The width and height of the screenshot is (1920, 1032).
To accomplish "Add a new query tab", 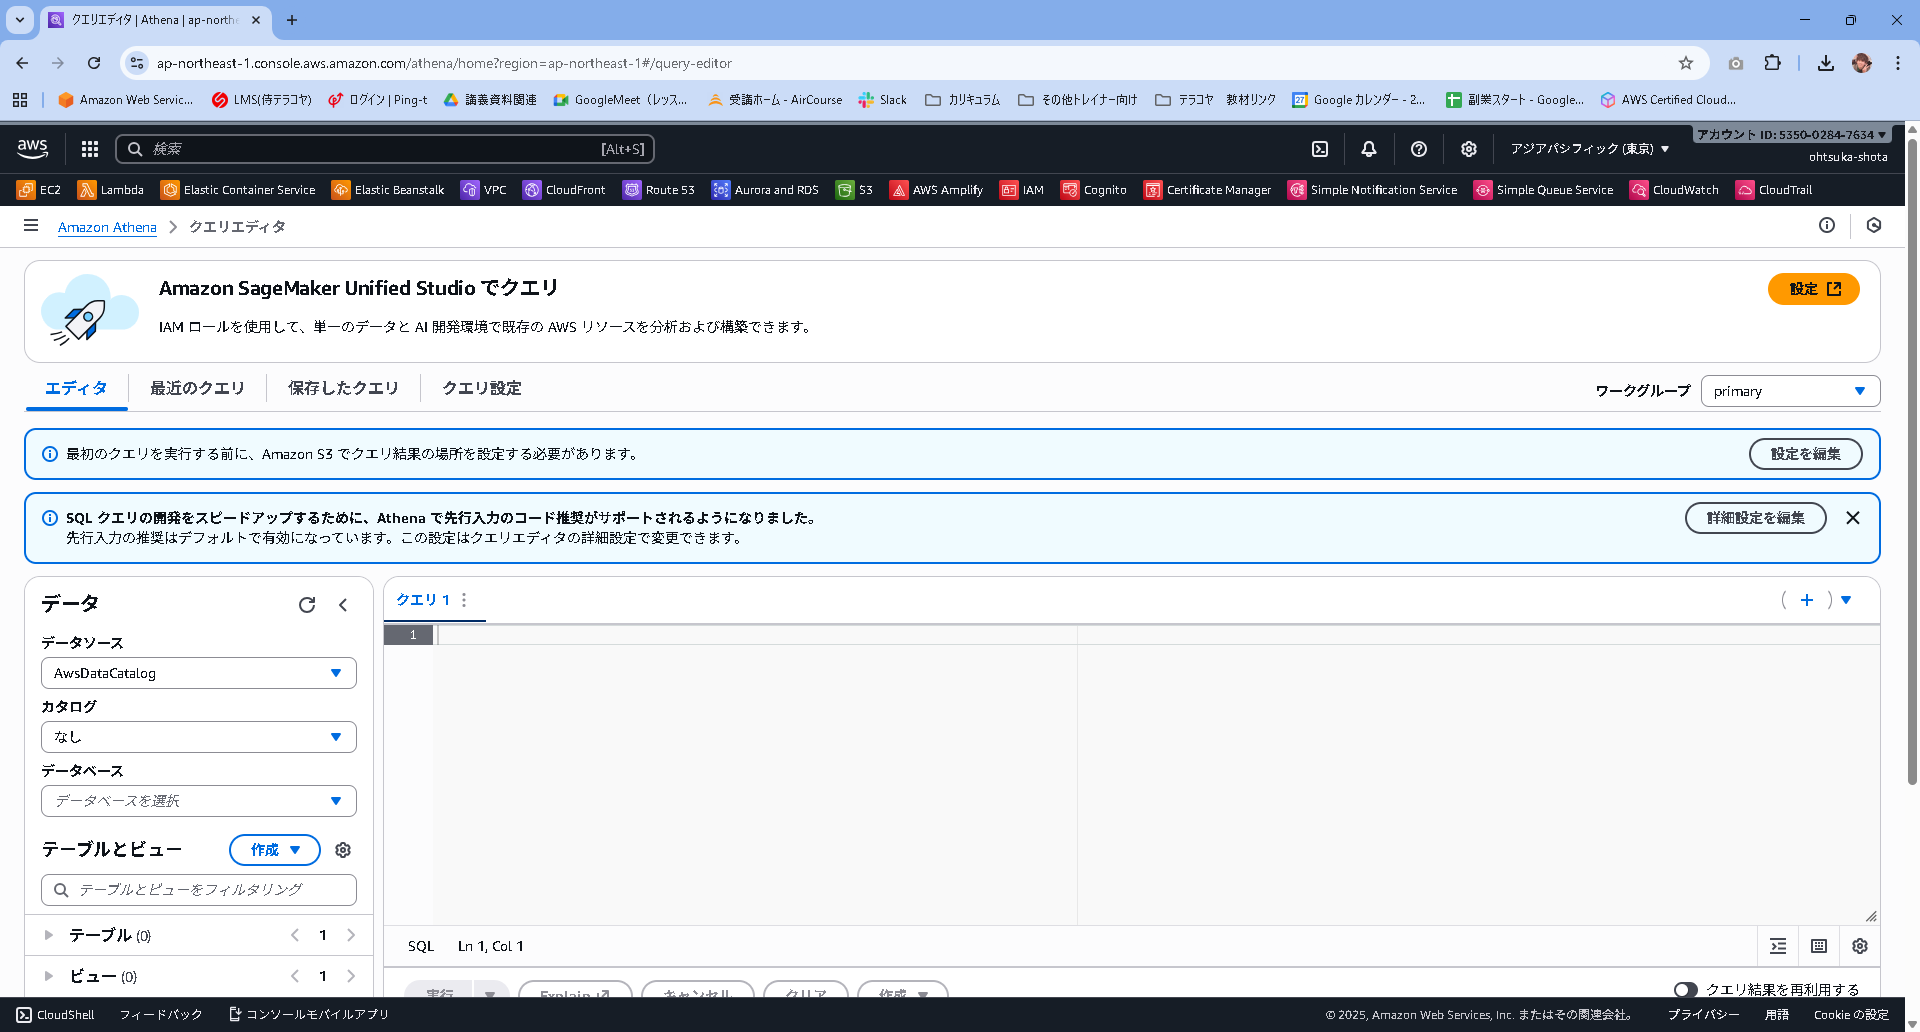I will [1807, 600].
